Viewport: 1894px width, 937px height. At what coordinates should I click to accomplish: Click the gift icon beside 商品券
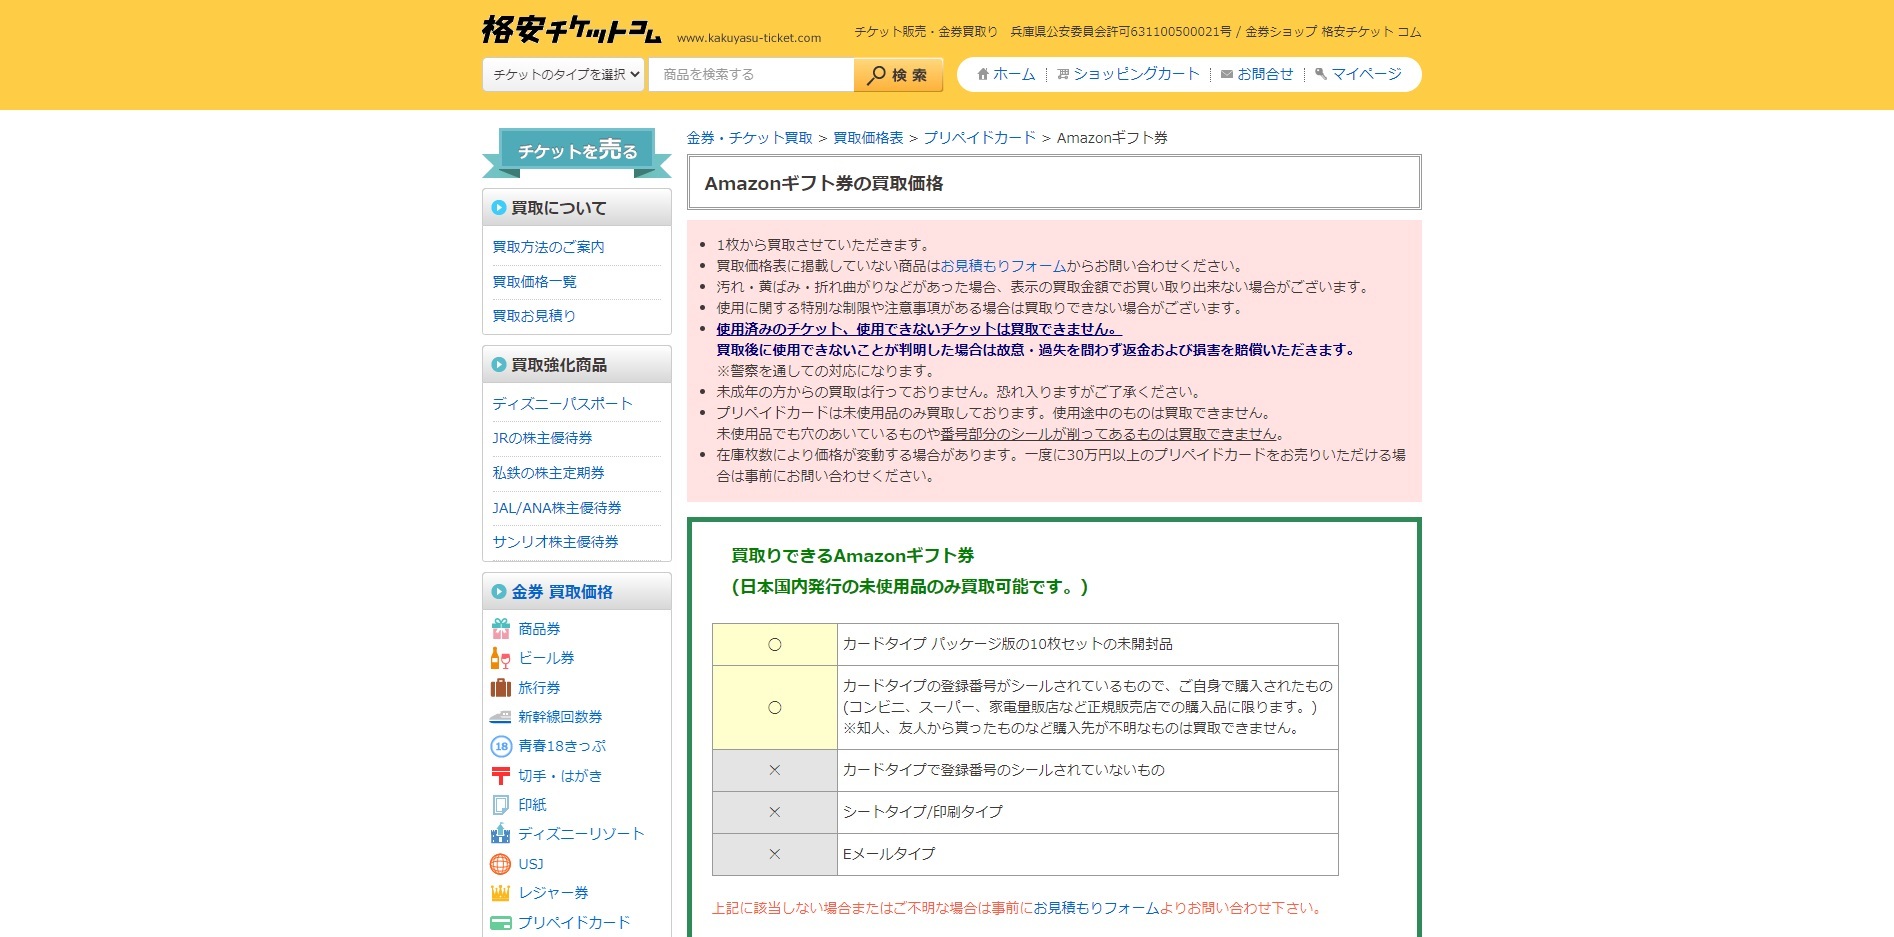point(501,629)
